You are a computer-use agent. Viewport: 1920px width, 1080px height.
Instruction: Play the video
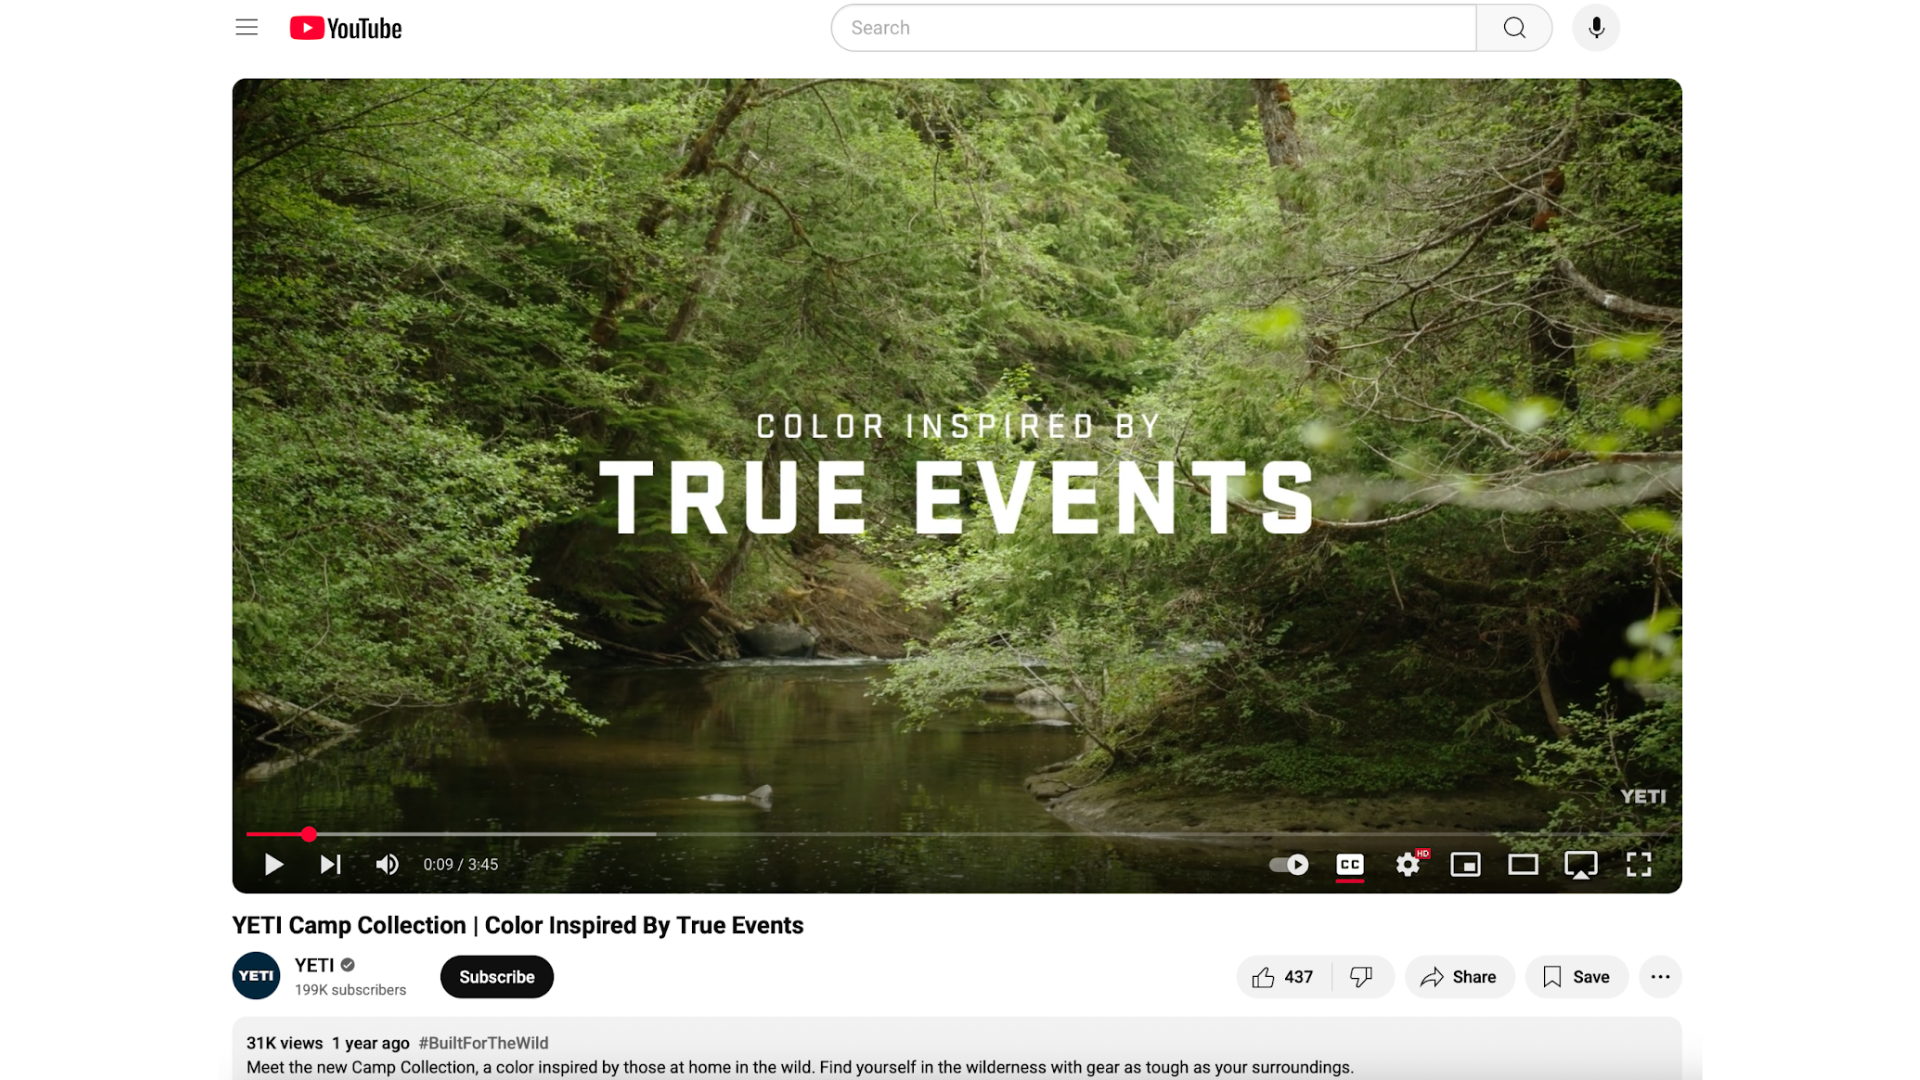tap(273, 865)
